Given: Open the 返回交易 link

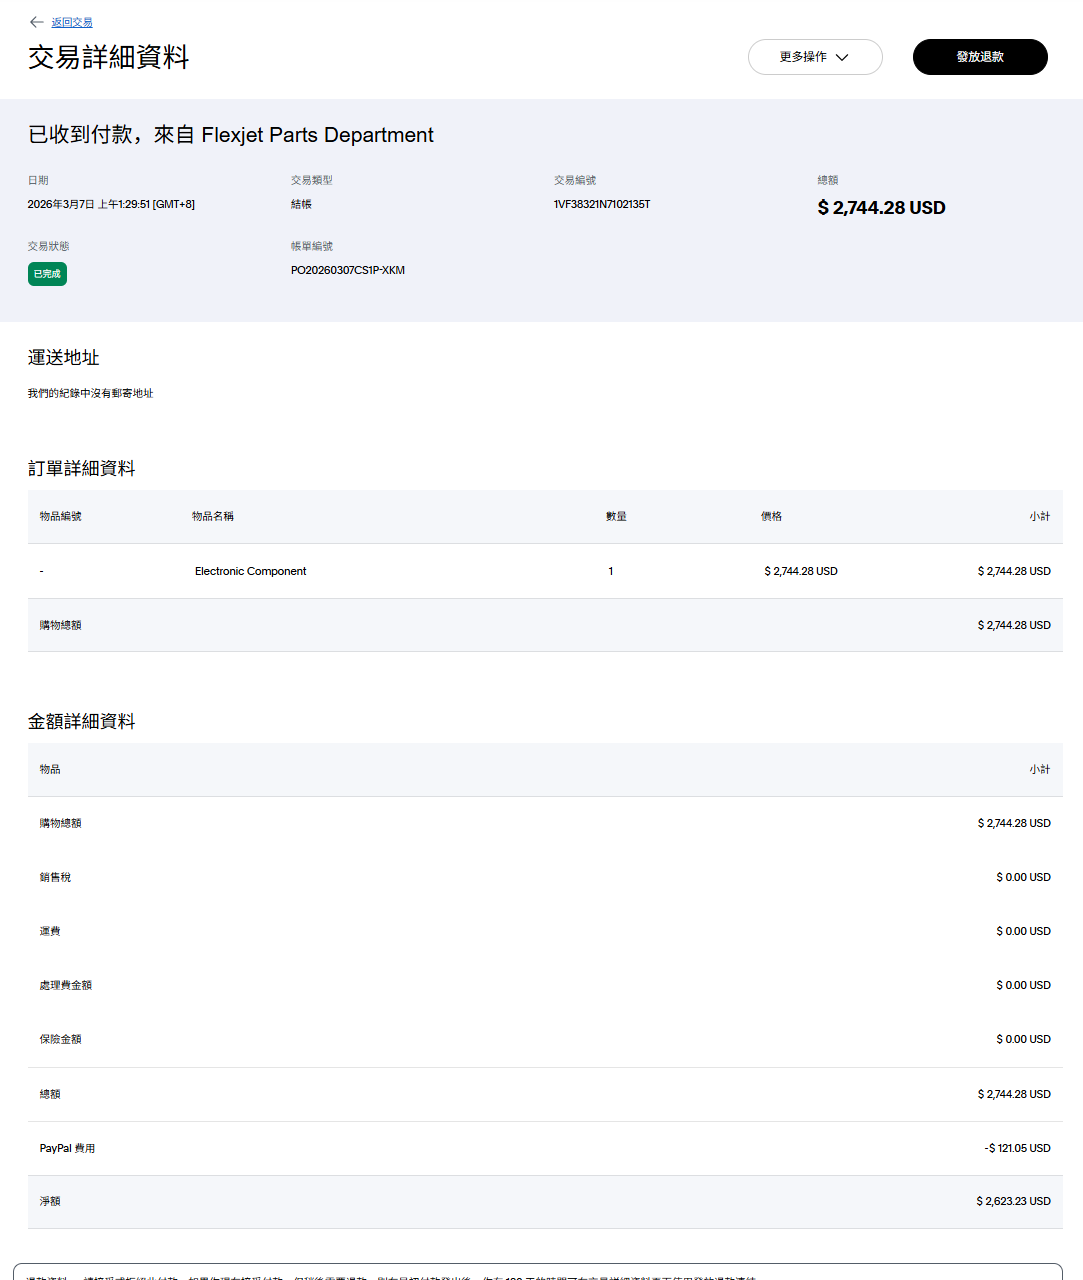Looking at the screenshot, I should coord(72,22).
